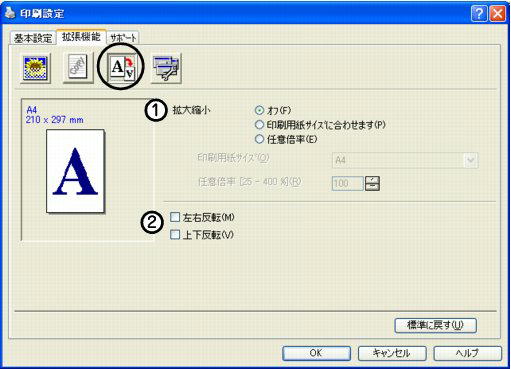Viewport: 511px width, 369px height.
Task: Open the watermark (Copy page) settings icon
Action: tap(78, 68)
